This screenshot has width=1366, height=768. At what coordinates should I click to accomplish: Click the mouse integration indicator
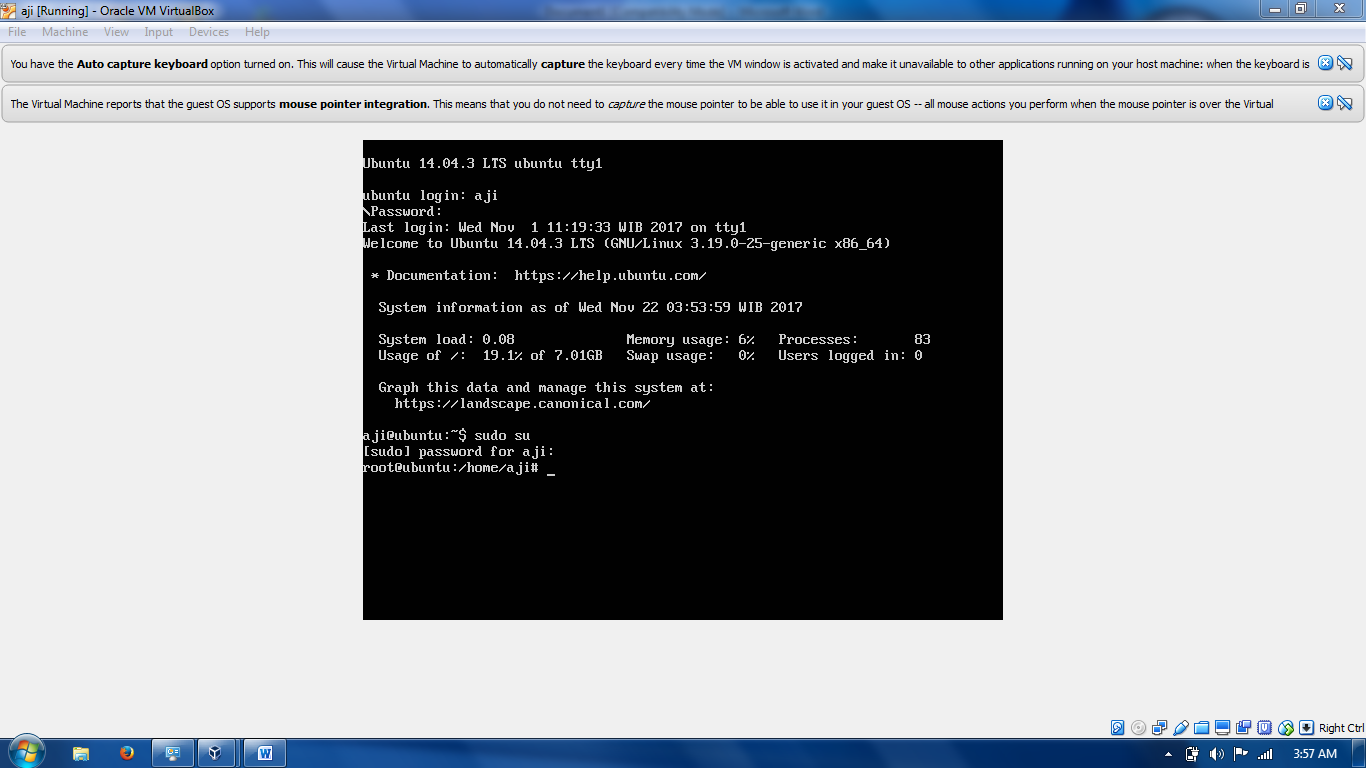point(1286,728)
